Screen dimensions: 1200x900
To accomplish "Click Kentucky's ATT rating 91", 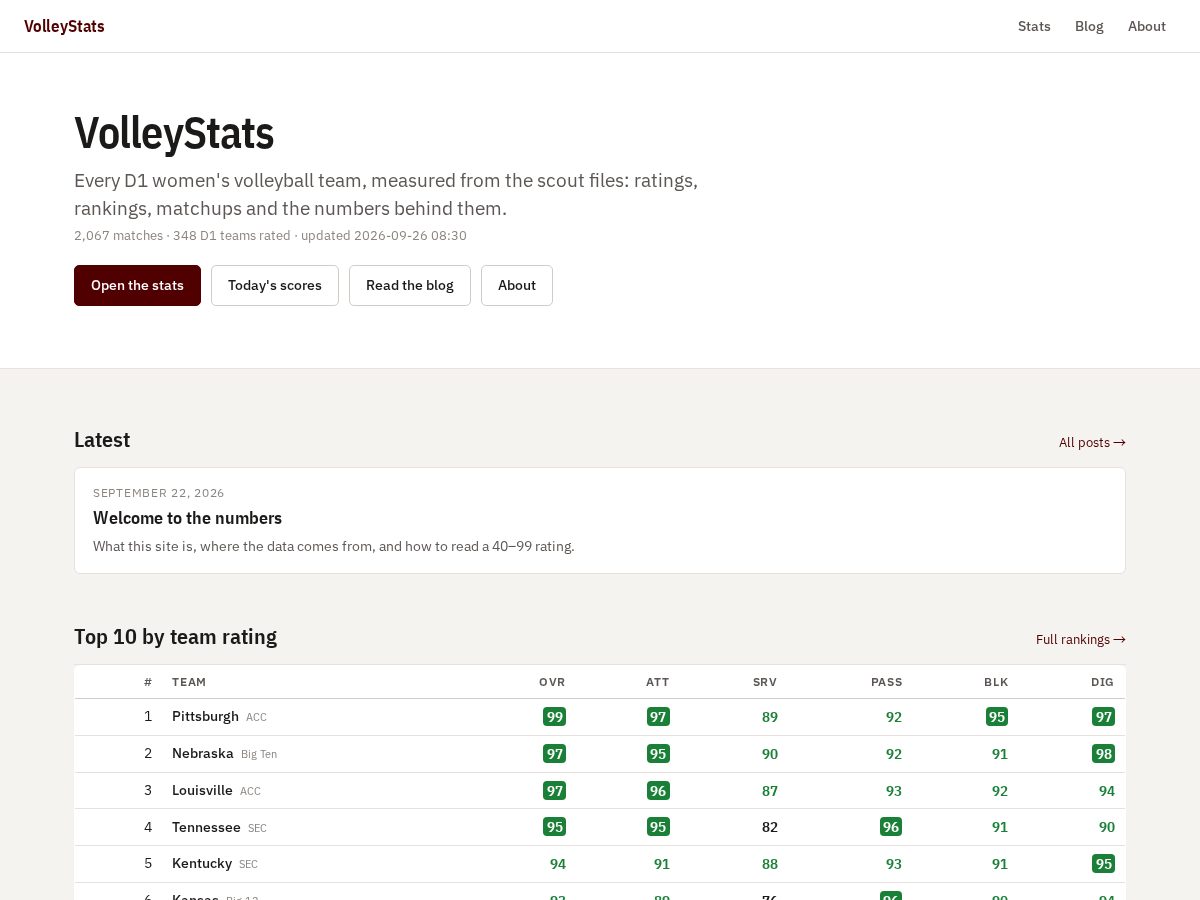I will [x=662, y=863].
